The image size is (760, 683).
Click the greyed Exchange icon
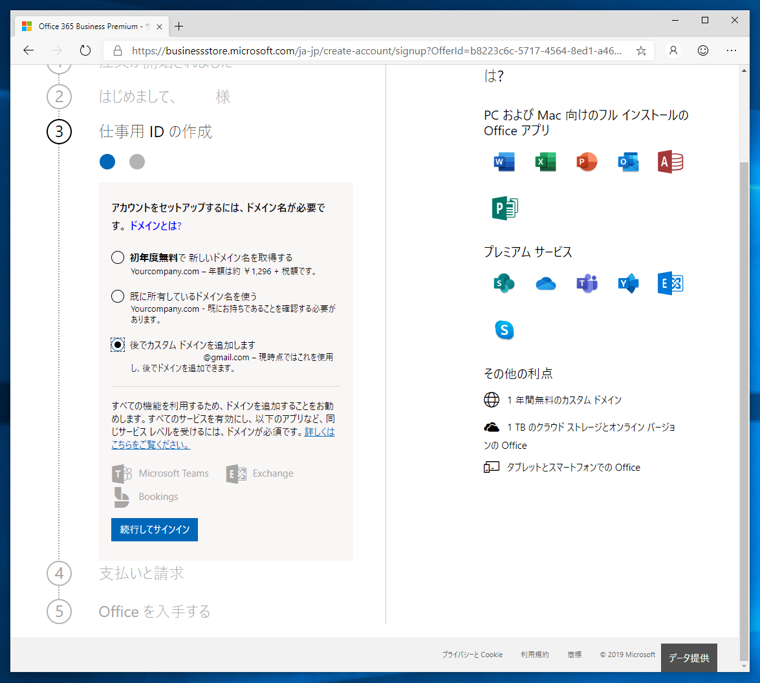click(x=236, y=474)
